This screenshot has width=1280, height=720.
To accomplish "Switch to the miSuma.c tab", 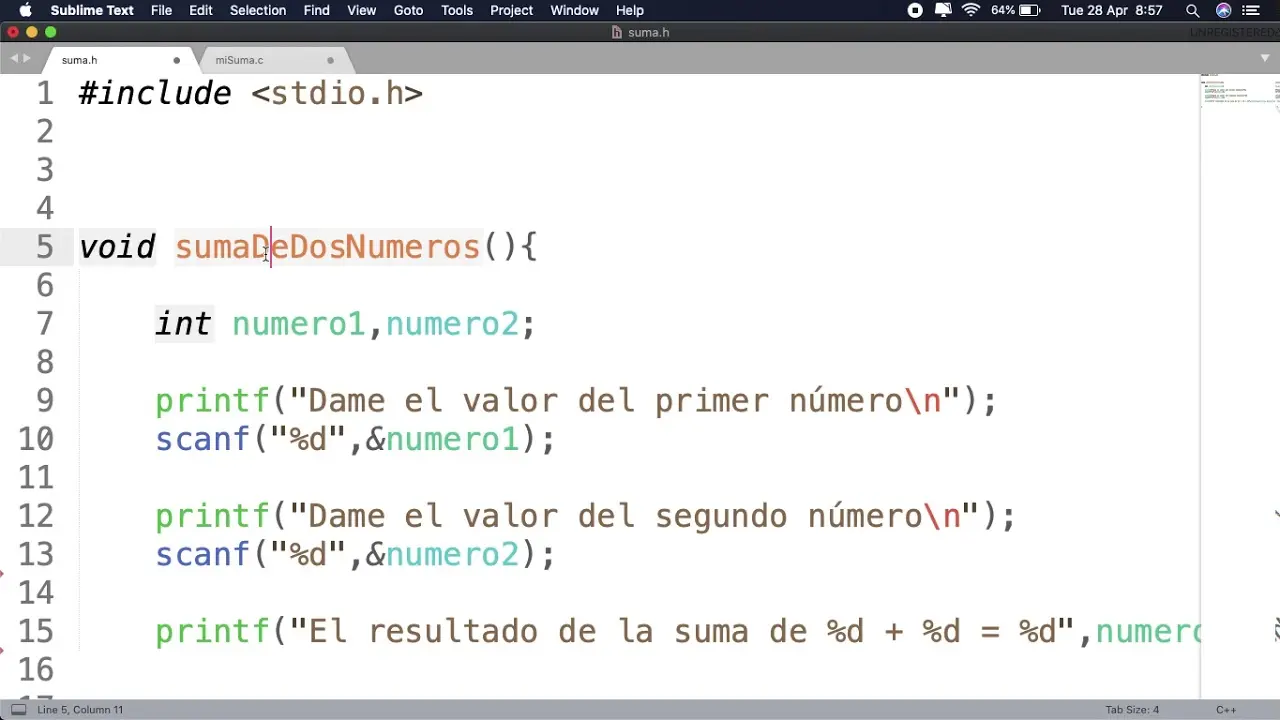I will tap(239, 60).
